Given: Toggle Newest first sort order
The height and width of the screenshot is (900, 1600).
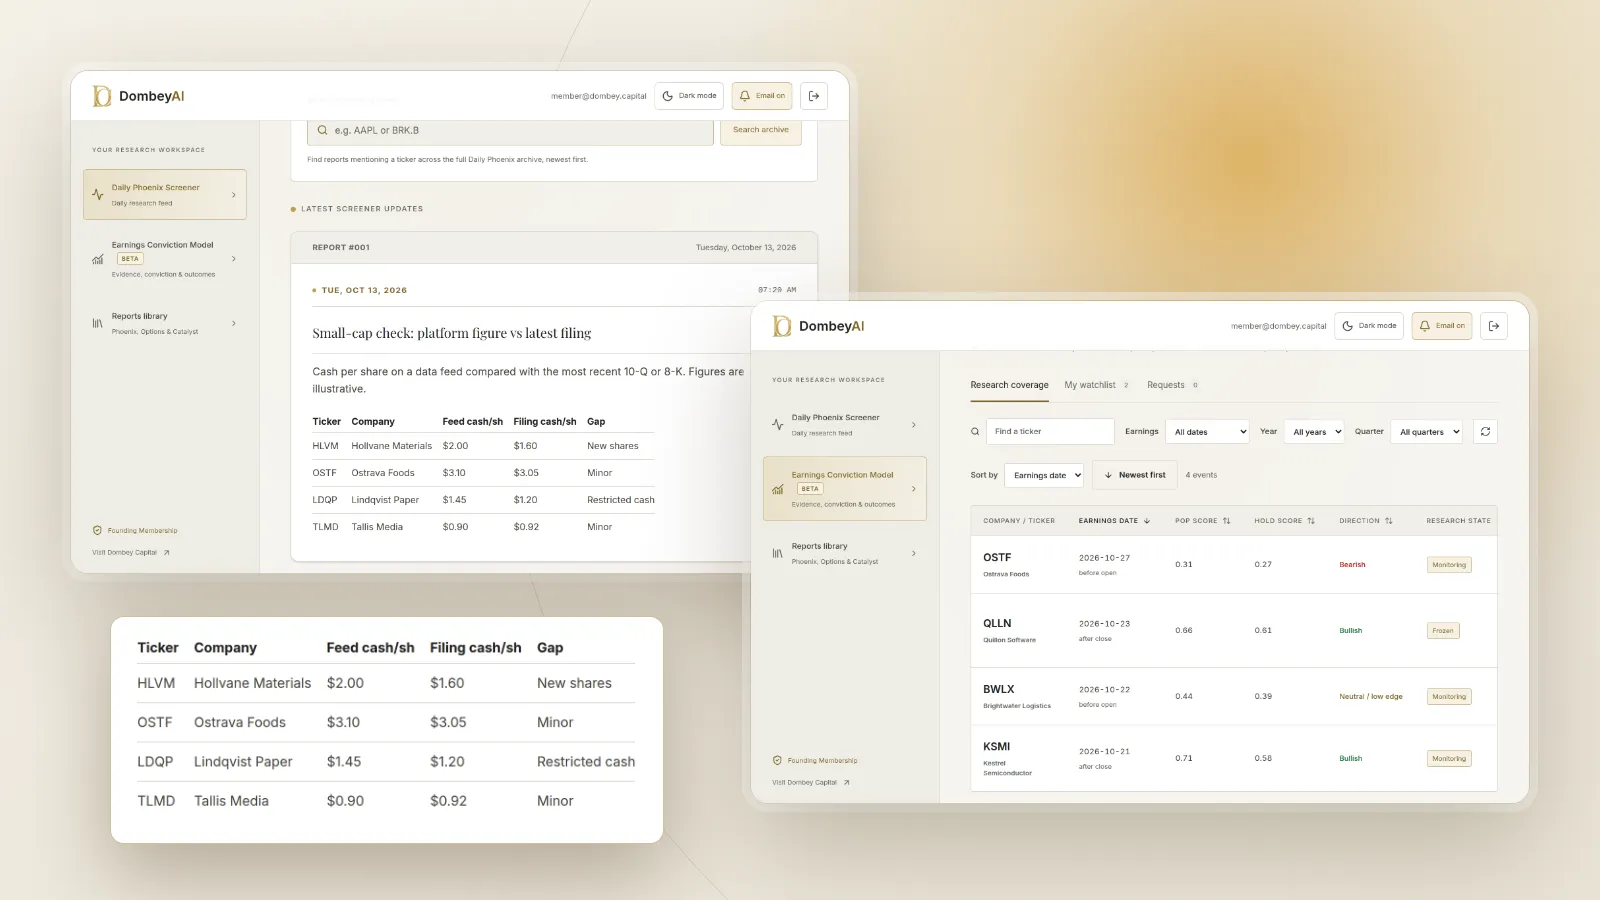Looking at the screenshot, I should pyautogui.click(x=1134, y=475).
